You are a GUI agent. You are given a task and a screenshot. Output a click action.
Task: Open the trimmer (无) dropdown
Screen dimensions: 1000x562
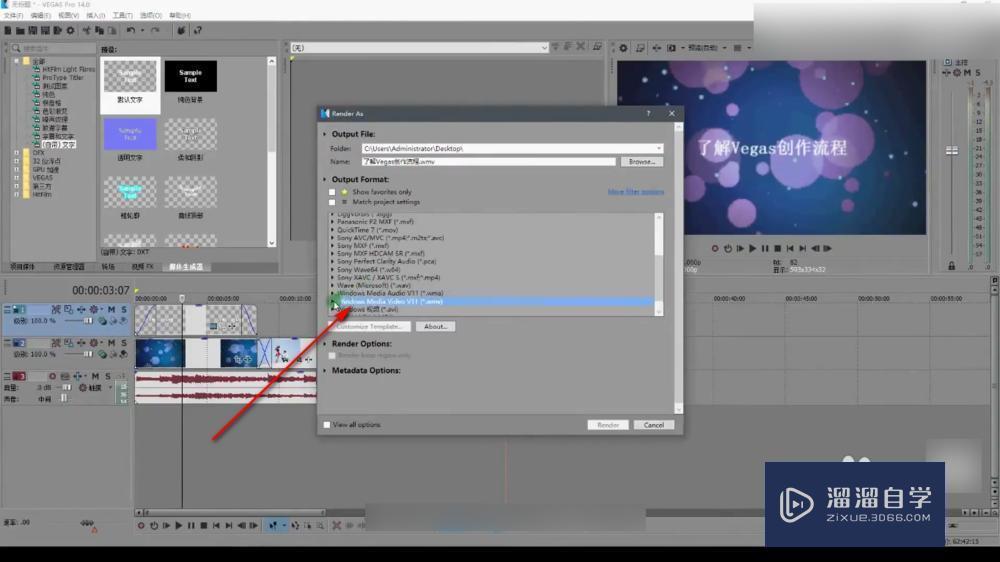(x=544, y=48)
